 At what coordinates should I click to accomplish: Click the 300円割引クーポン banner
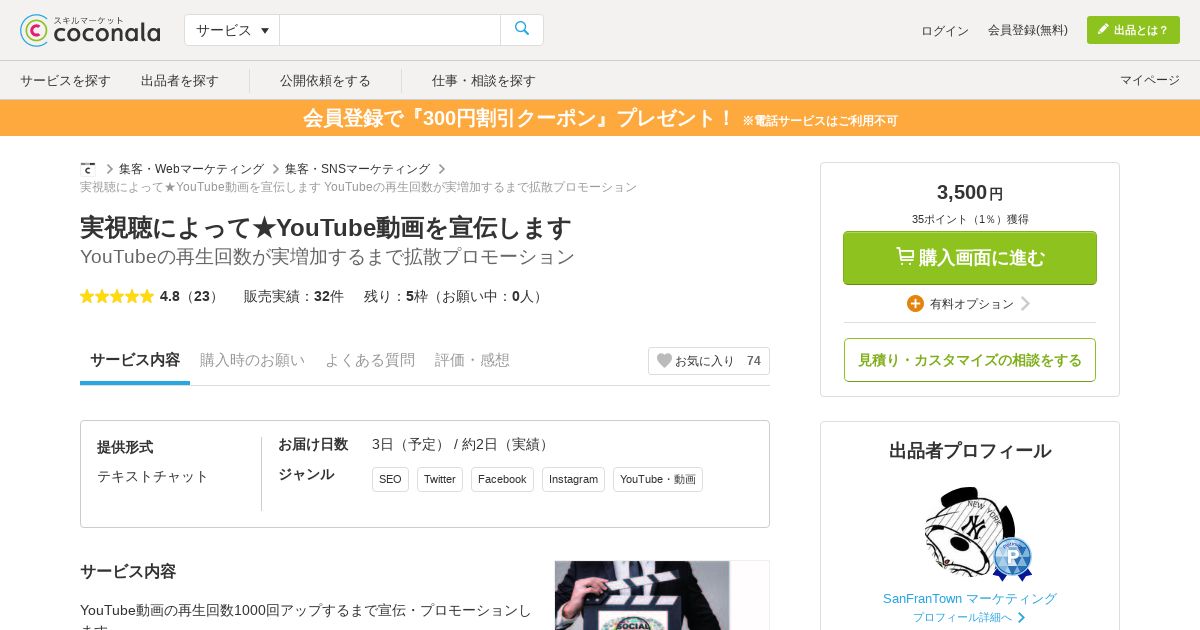[x=600, y=118]
